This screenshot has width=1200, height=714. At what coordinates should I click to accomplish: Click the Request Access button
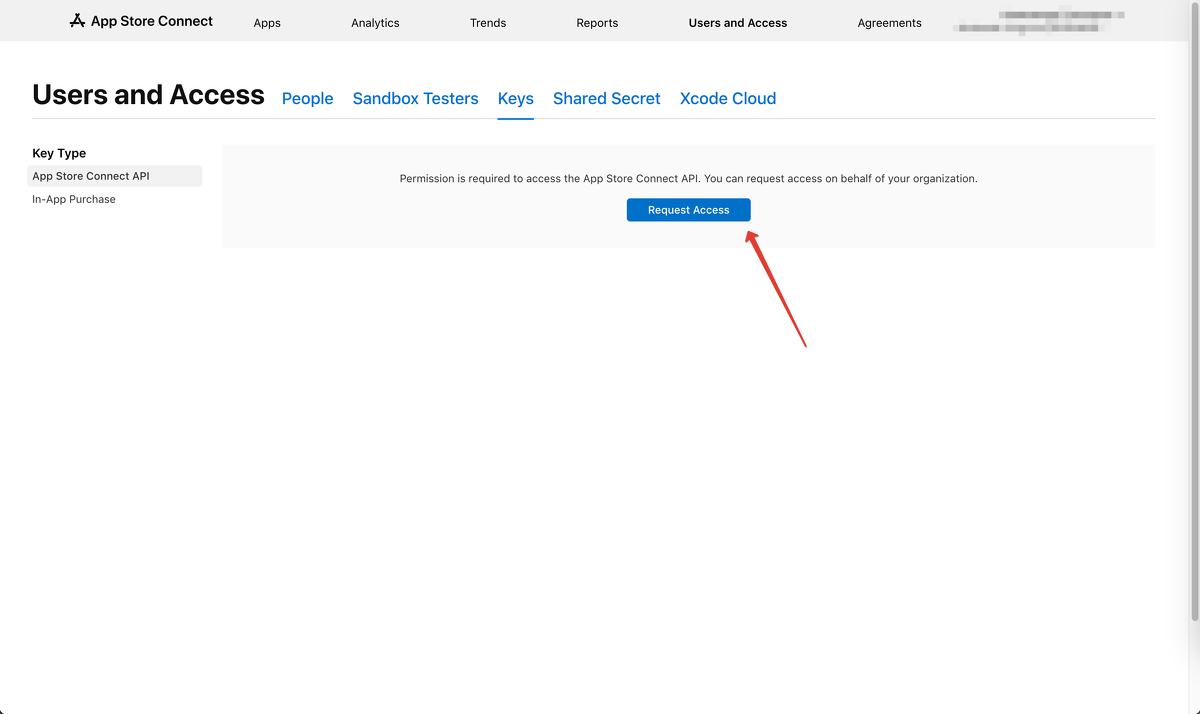point(689,210)
